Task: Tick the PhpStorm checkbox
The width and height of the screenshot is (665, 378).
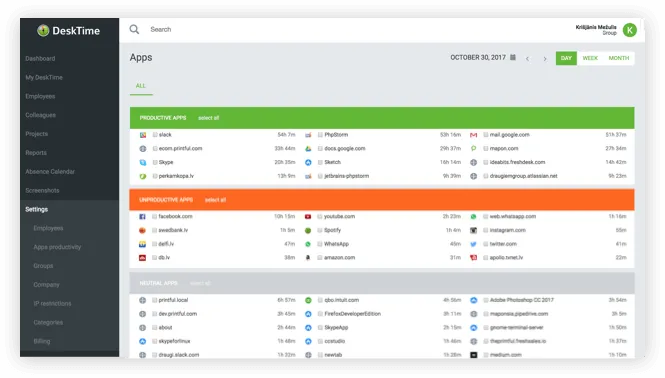Action: pos(320,135)
